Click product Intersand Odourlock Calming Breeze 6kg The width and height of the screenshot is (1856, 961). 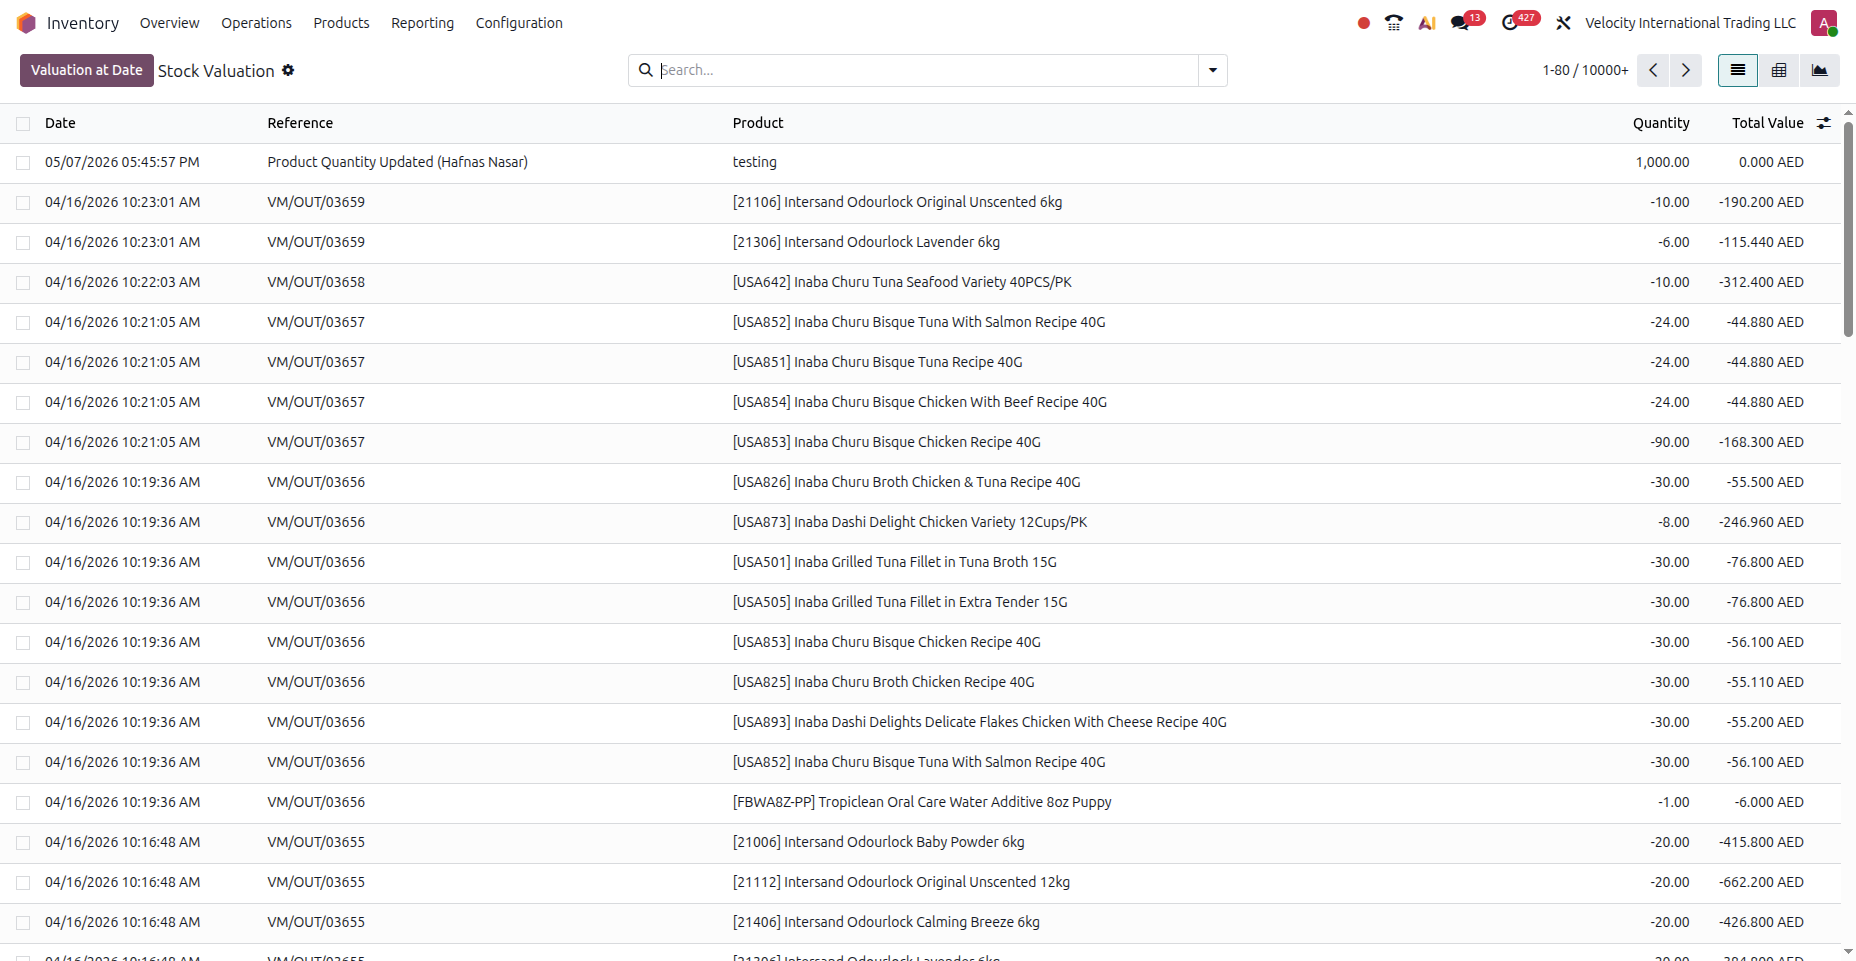pos(886,922)
